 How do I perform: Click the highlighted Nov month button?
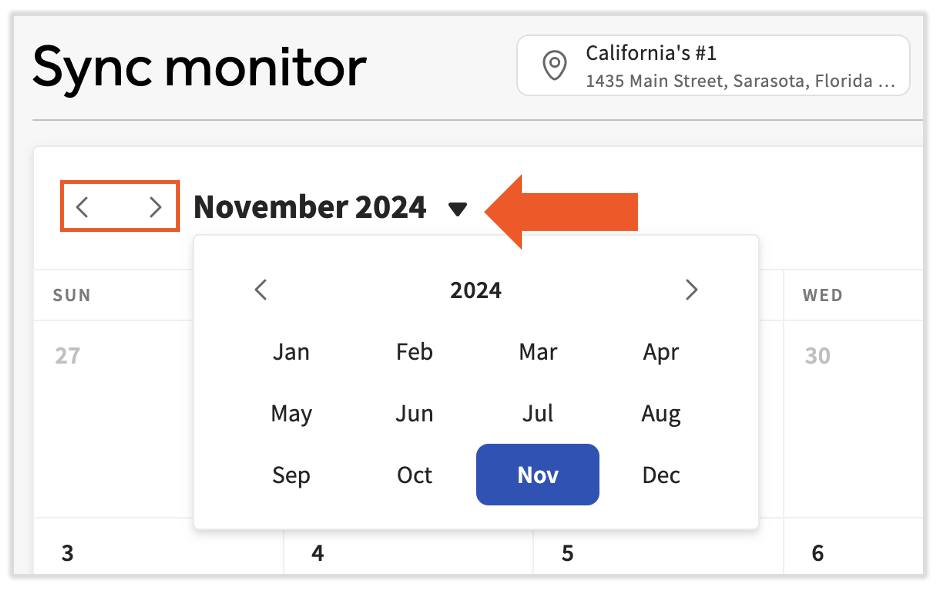[538, 475]
